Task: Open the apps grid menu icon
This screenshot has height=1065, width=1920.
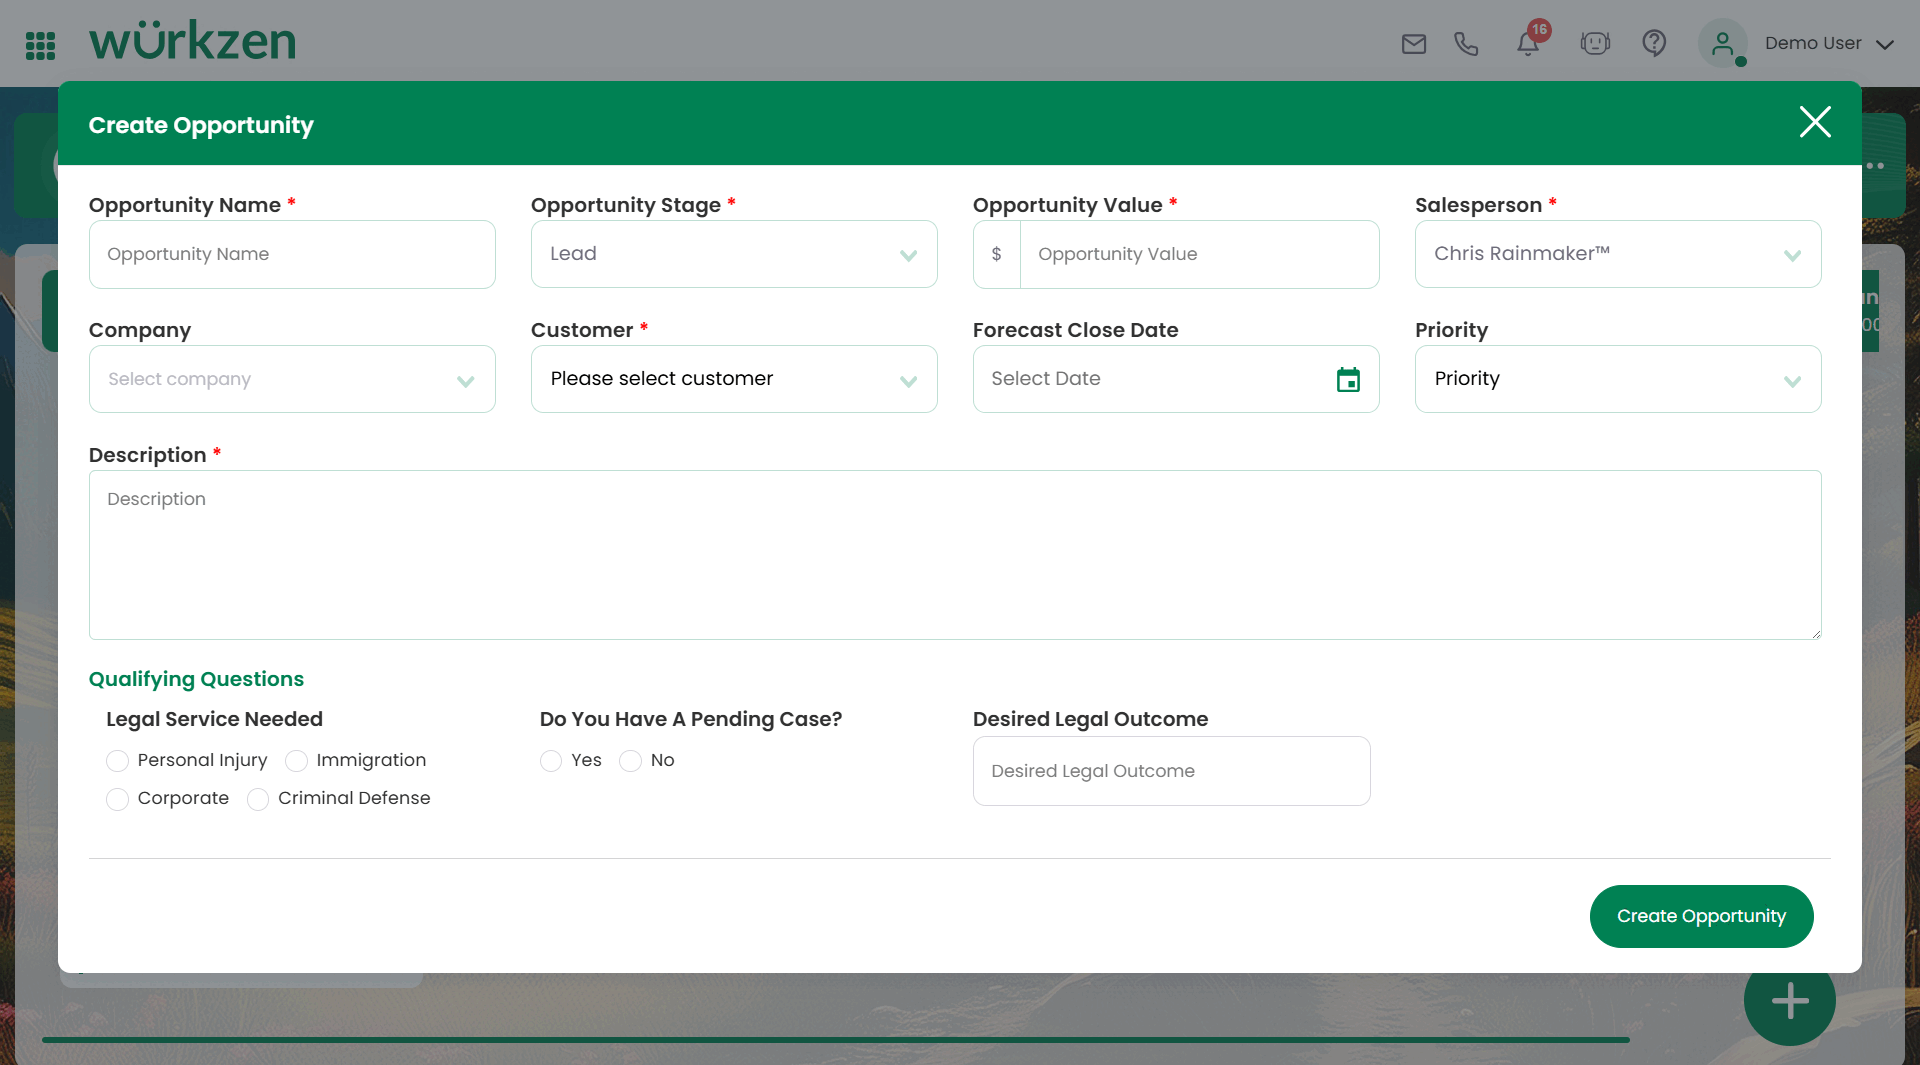Action: (x=40, y=45)
